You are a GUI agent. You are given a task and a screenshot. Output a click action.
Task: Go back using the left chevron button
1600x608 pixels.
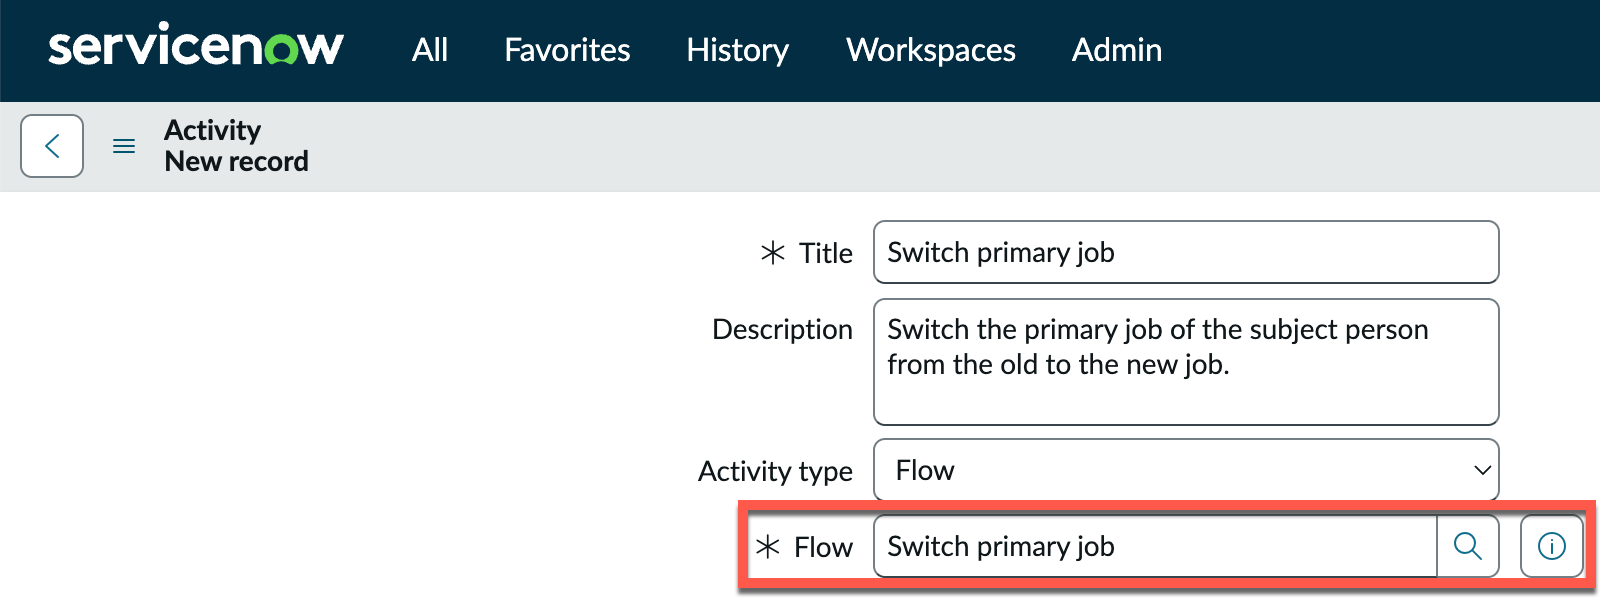[x=52, y=146]
